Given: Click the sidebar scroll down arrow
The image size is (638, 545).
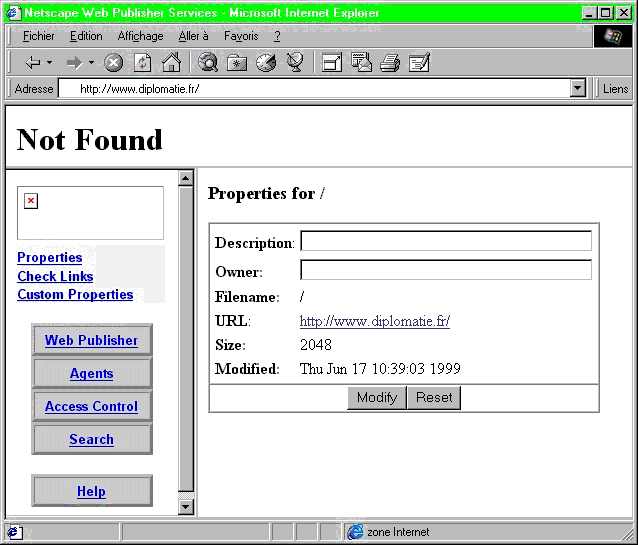Looking at the screenshot, I should point(186,507).
